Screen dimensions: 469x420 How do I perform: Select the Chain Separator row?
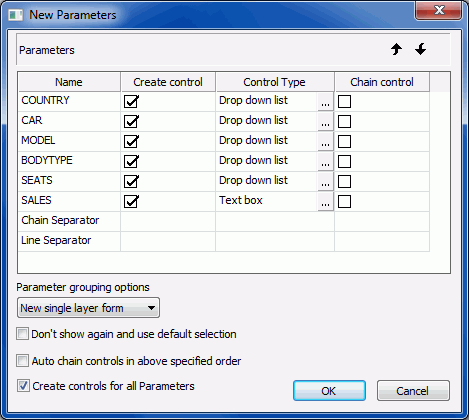click(224, 221)
